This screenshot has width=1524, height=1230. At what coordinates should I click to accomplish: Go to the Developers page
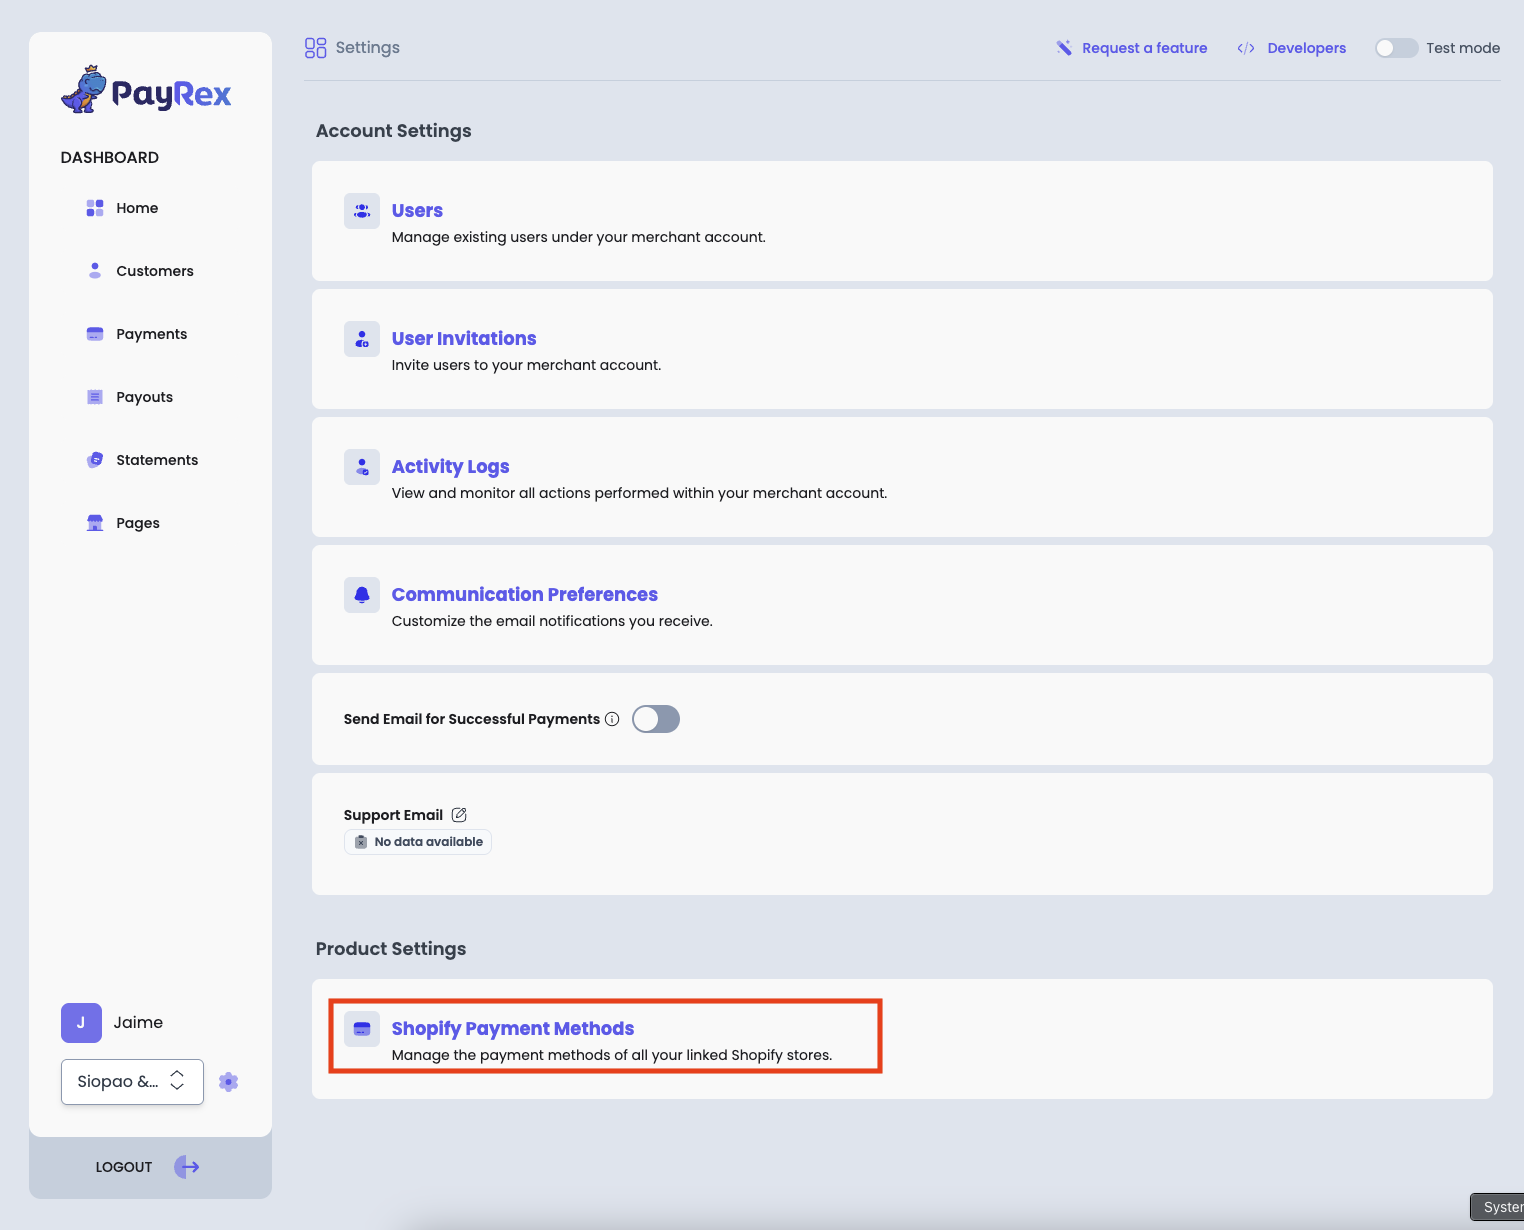(1306, 47)
